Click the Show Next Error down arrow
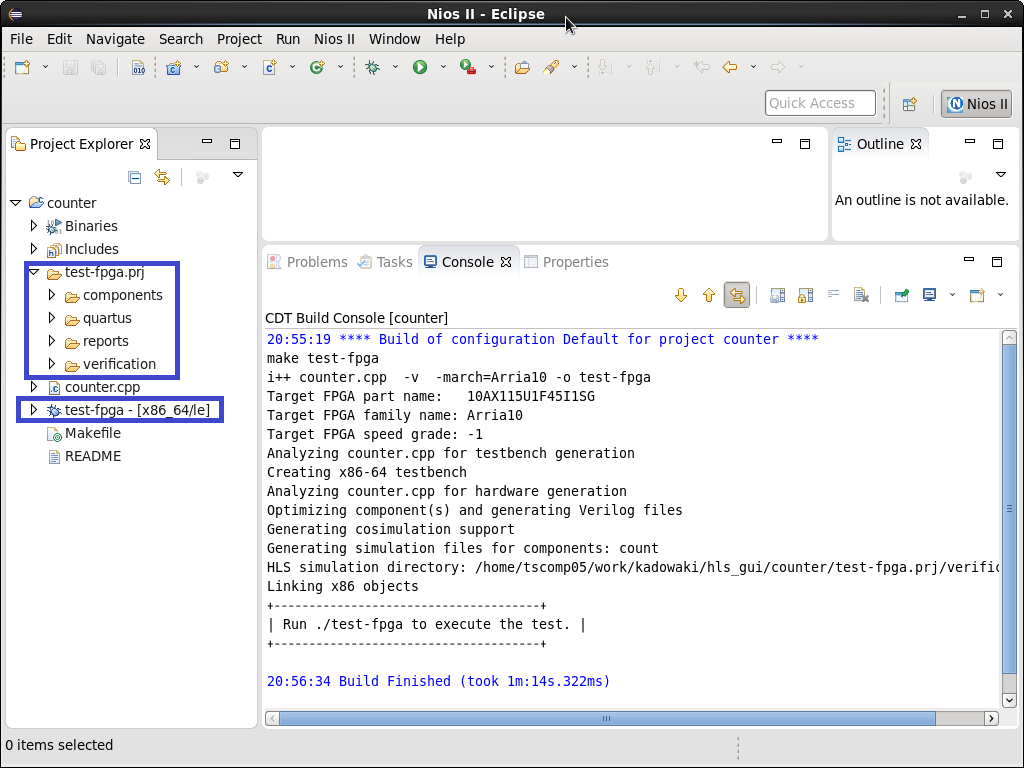 pos(682,295)
